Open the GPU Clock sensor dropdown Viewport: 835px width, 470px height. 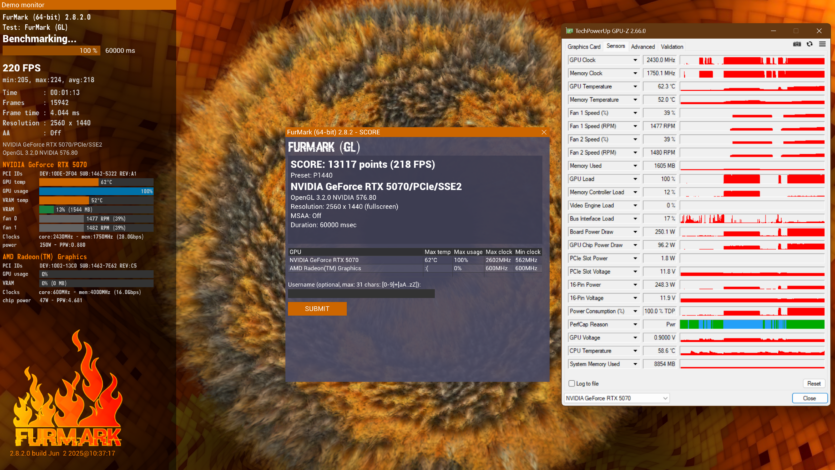(x=635, y=60)
